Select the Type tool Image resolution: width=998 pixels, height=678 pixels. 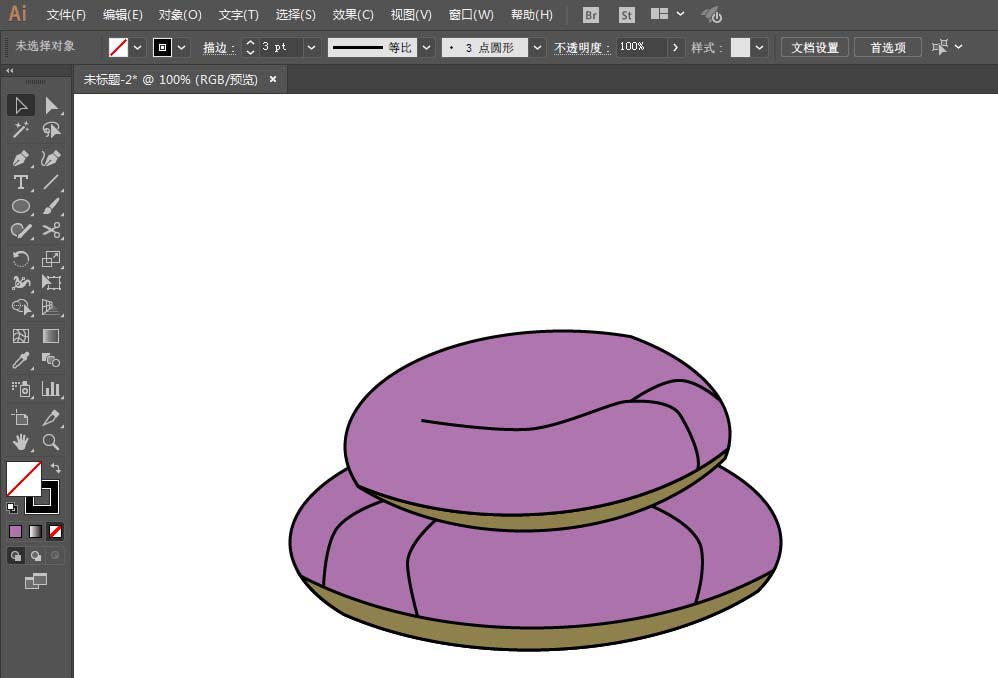20,183
